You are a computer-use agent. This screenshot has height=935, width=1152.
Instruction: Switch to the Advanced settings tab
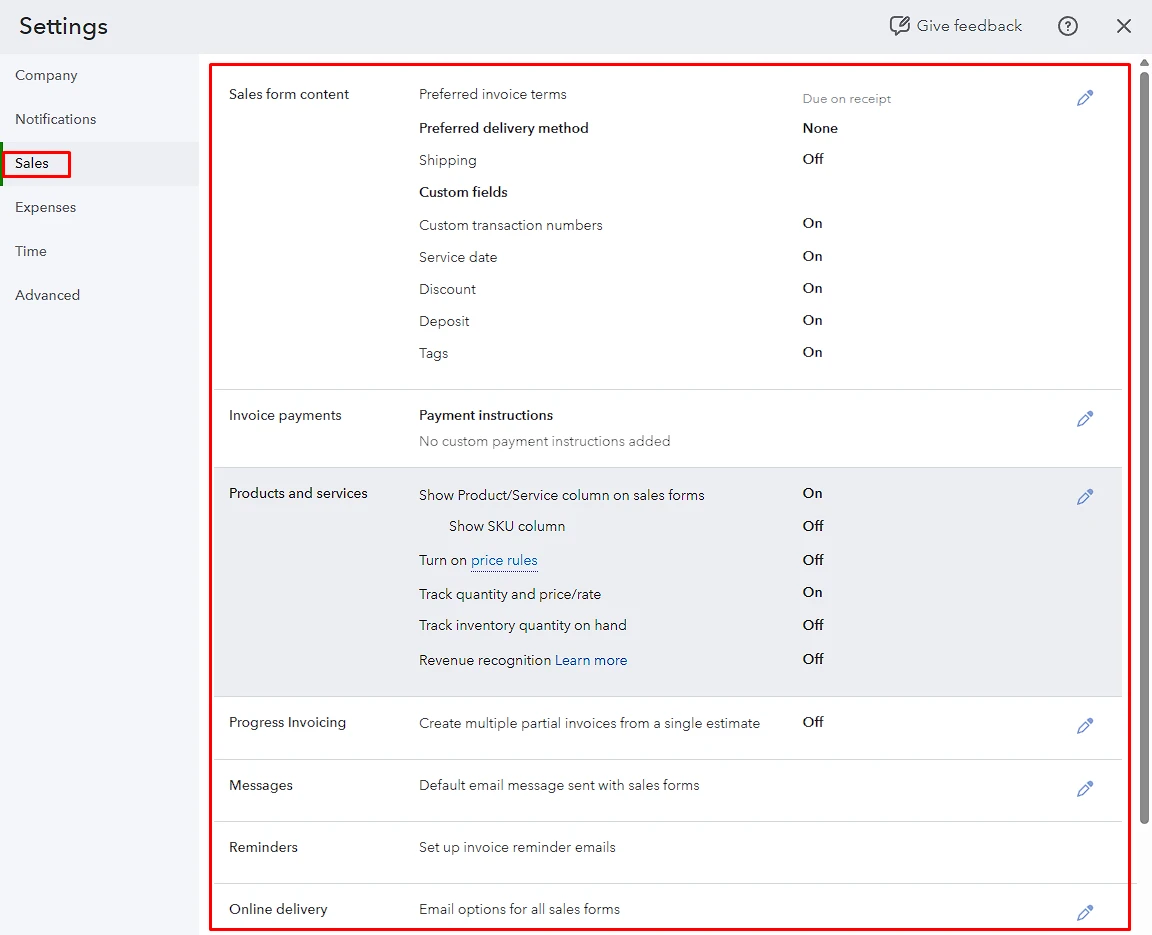[x=47, y=294]
